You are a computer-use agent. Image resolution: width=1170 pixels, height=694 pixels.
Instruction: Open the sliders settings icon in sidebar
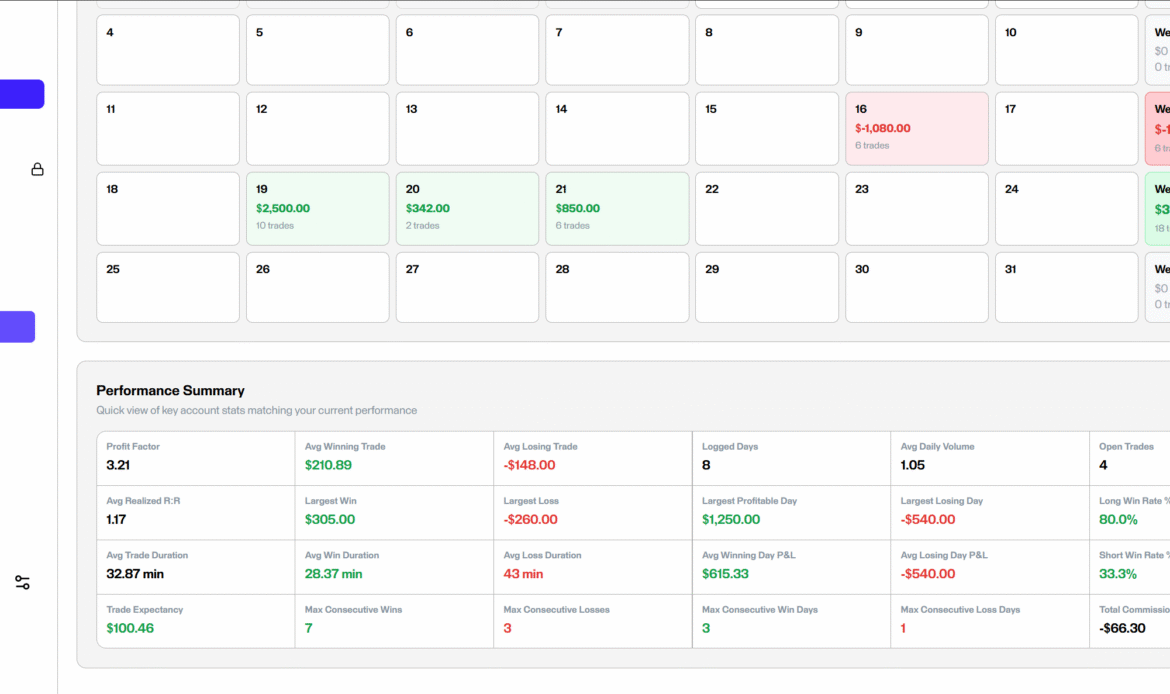coord(23,582)
